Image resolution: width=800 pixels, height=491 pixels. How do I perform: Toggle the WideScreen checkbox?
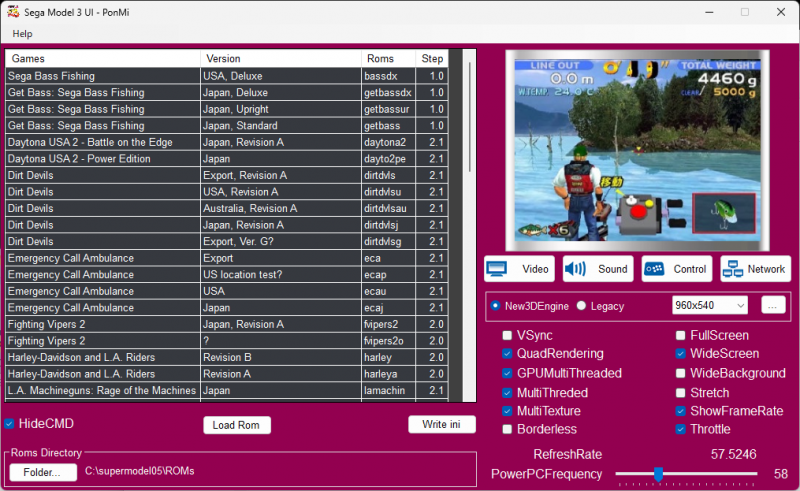coord(681,354)
